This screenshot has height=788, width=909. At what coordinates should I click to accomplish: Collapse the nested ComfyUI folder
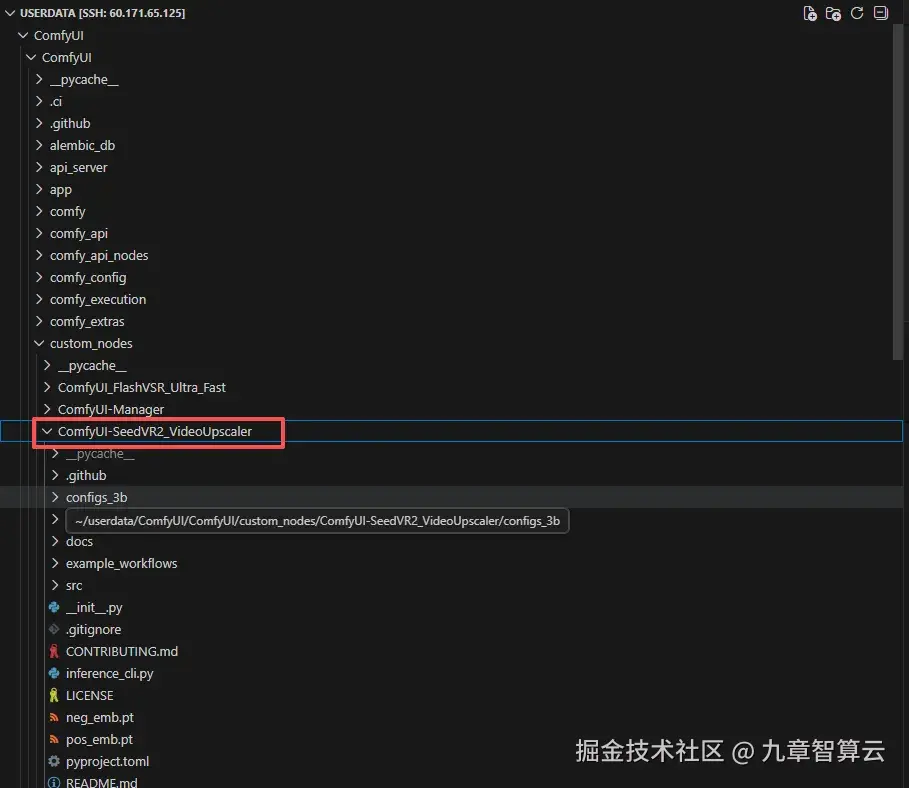[31, 57]
